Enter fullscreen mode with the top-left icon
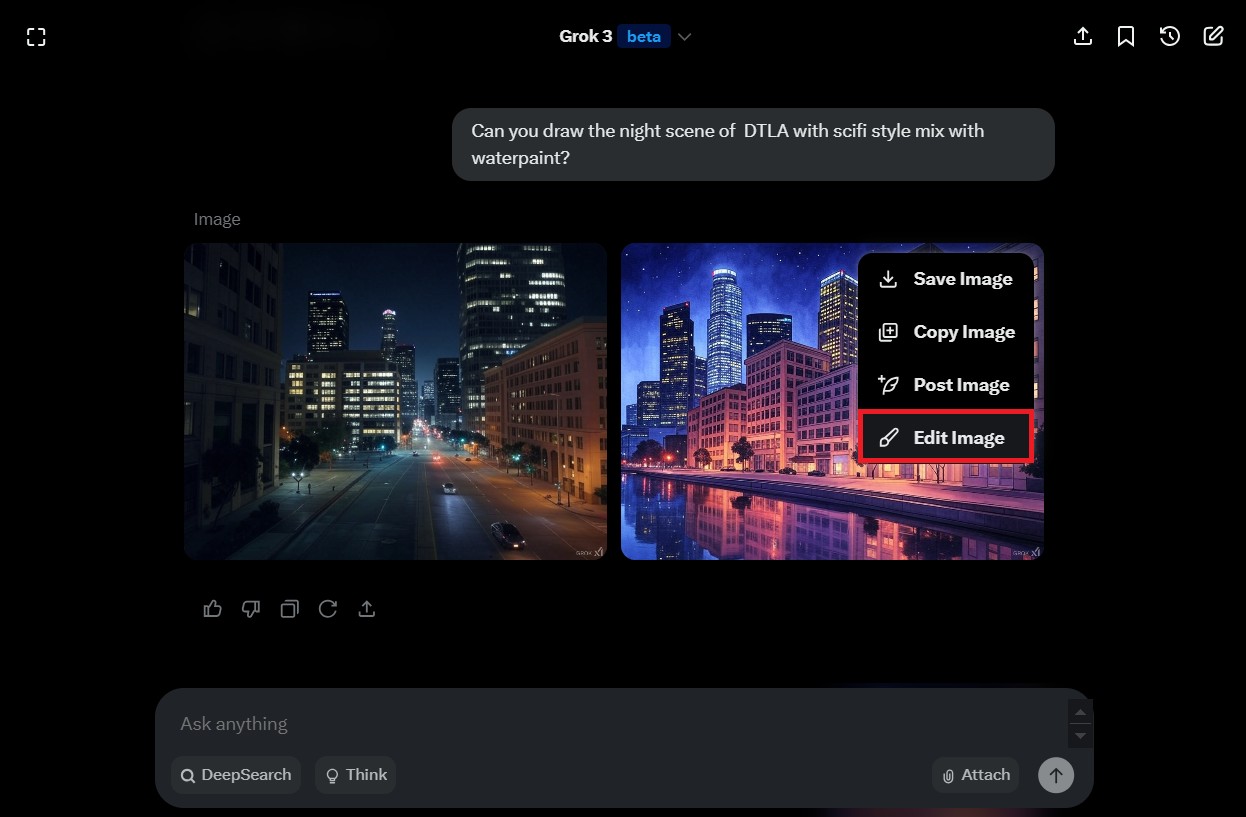Image resolution: width=1246 pixels, height=817 pixels. (36, 36)
